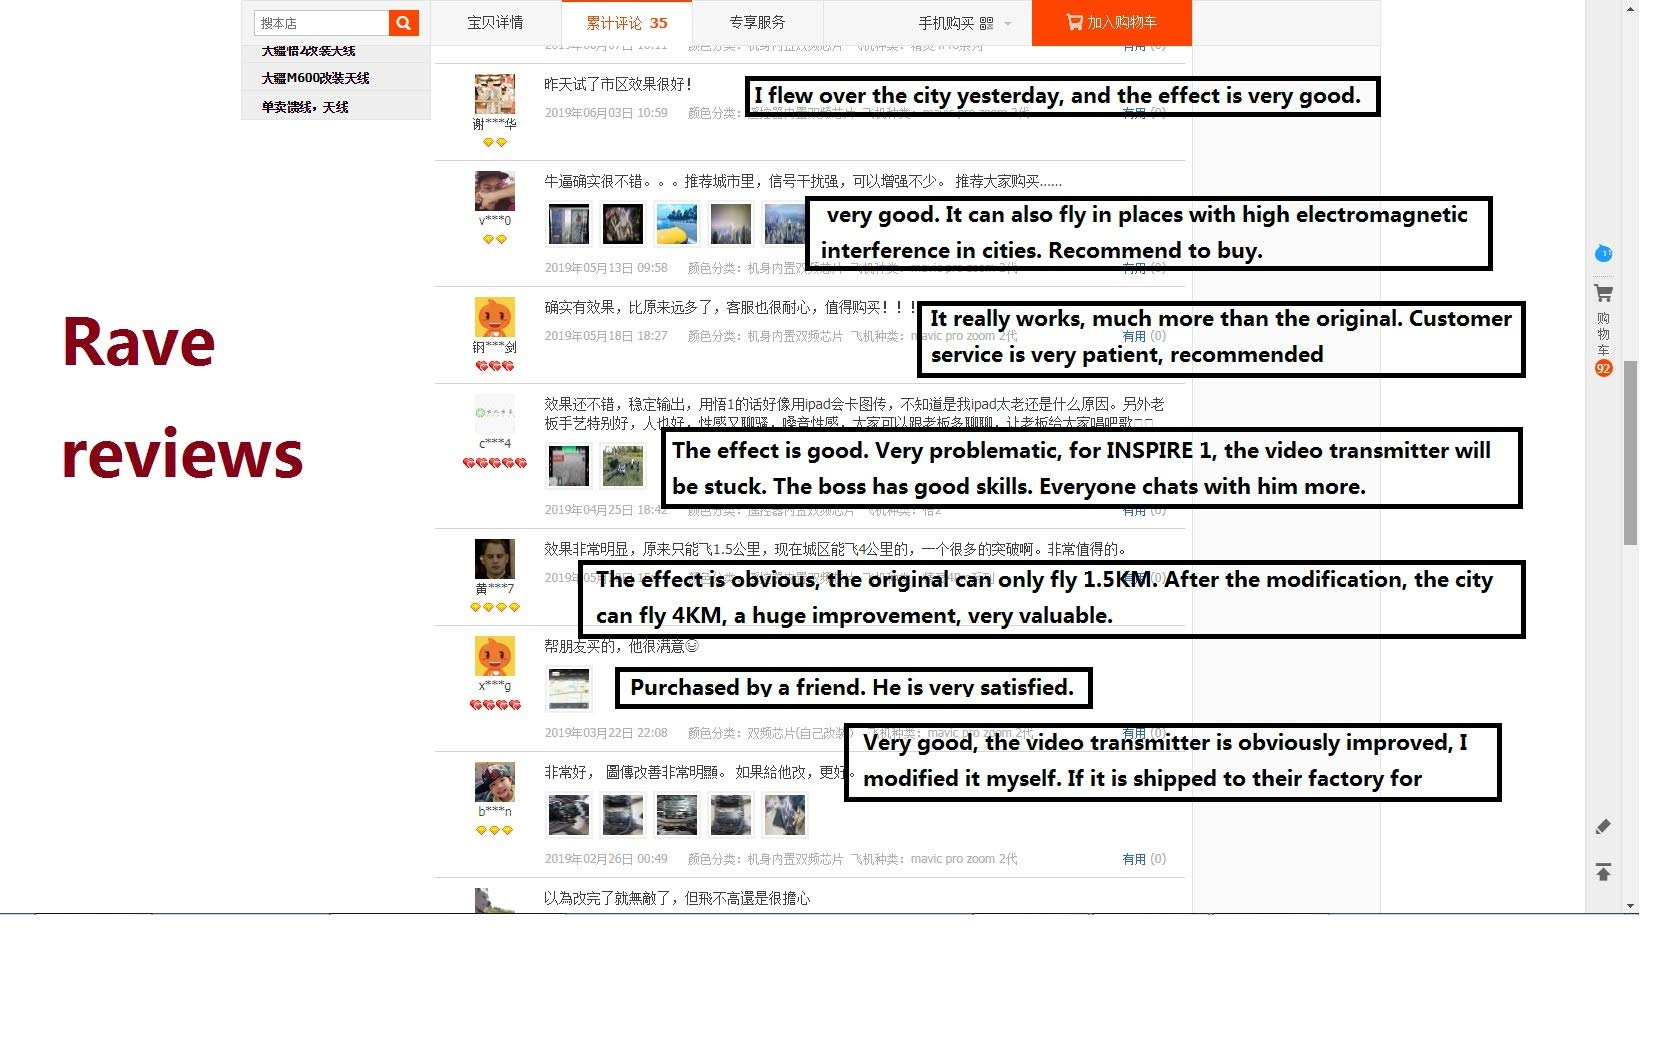Click the review text starting 确实有效果
This screenshot has height=1050, width=1680.
coord(731,307)
